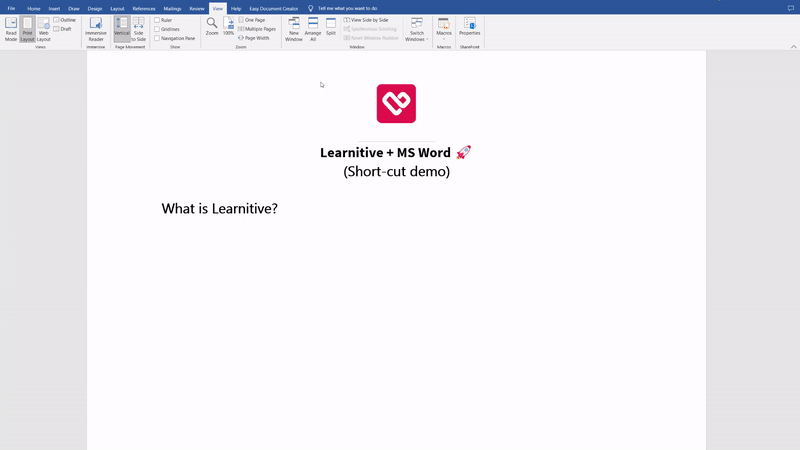Open the Review ribbon tab

point(197,9)
